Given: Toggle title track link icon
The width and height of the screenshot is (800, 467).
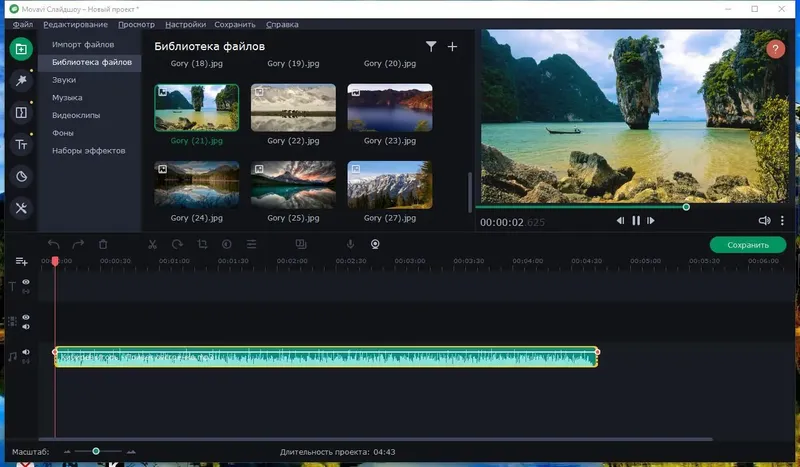Looking at the screenshot, I should (x=26, y=291).
